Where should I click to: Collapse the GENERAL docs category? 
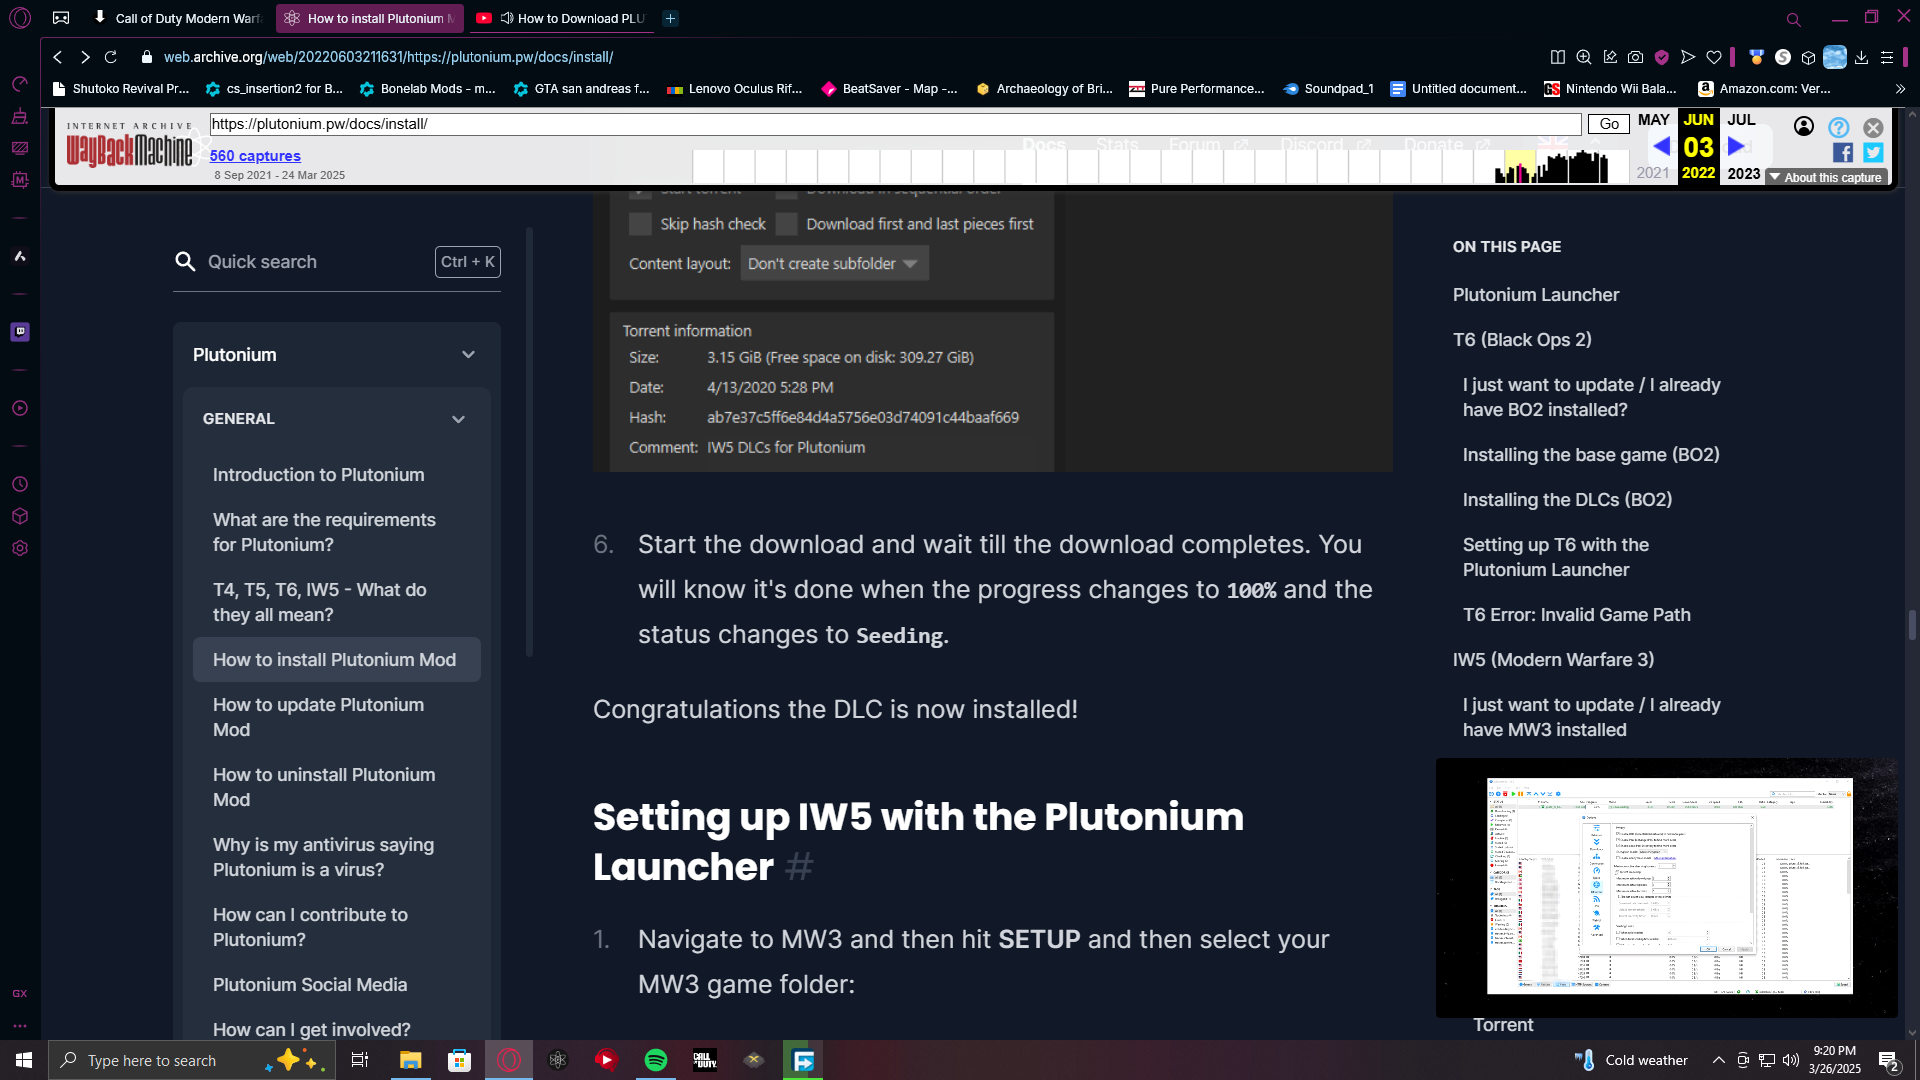[458, 419]
